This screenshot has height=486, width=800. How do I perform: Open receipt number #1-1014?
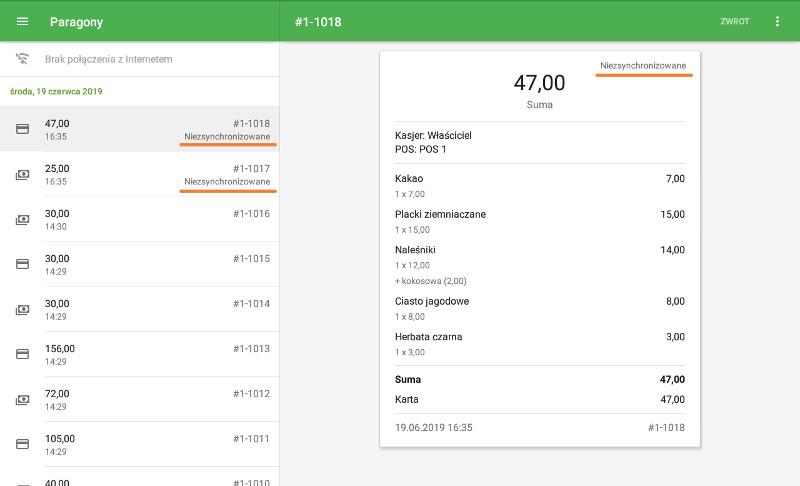[x=140, y=309]
